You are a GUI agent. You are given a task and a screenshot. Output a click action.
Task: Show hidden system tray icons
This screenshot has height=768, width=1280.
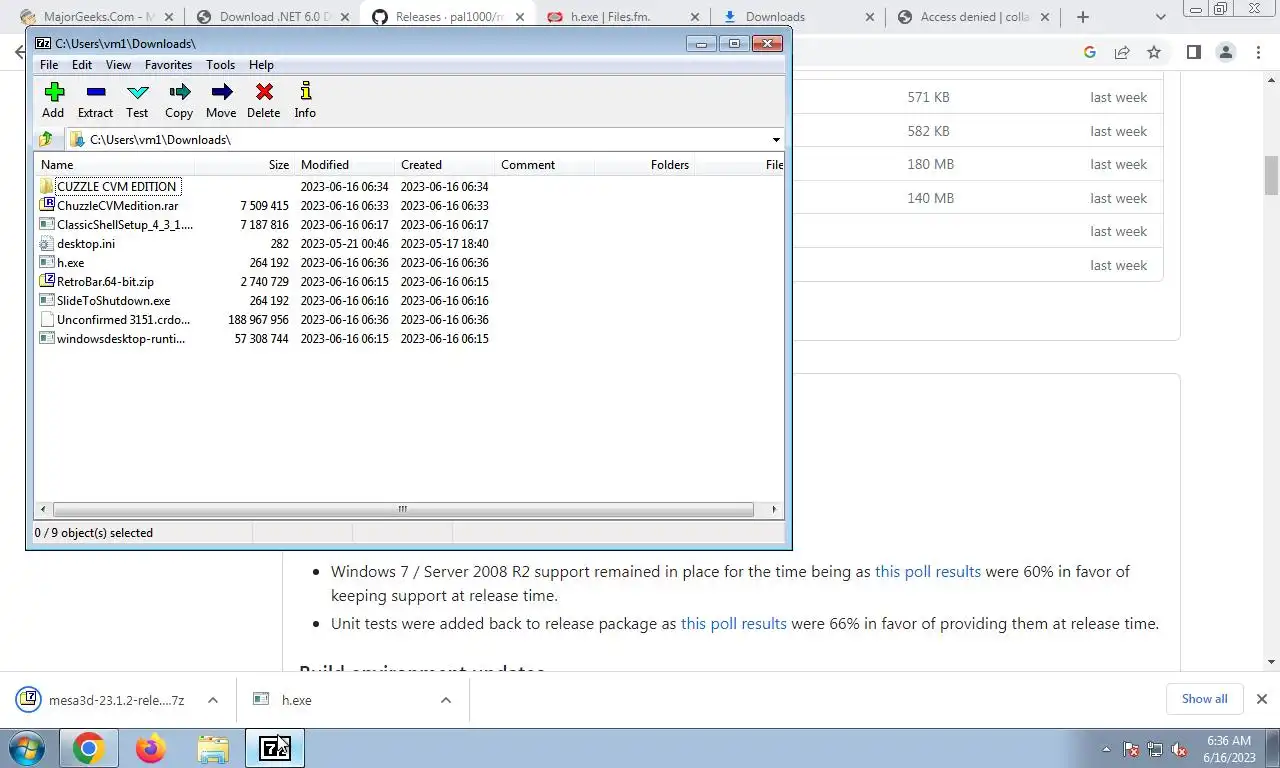pyautogui.click(x=1106, y=749)
